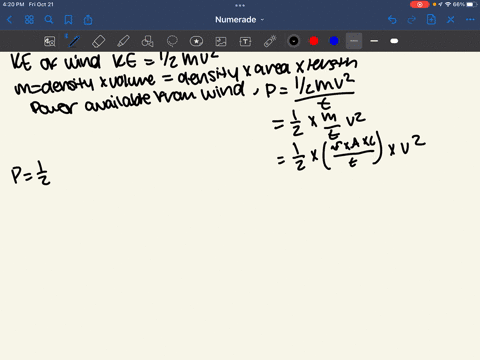This screenshot has width=480, height=360.
Task: Choose the black pen color
Action: pyautogui.click(x=294, y=41)
